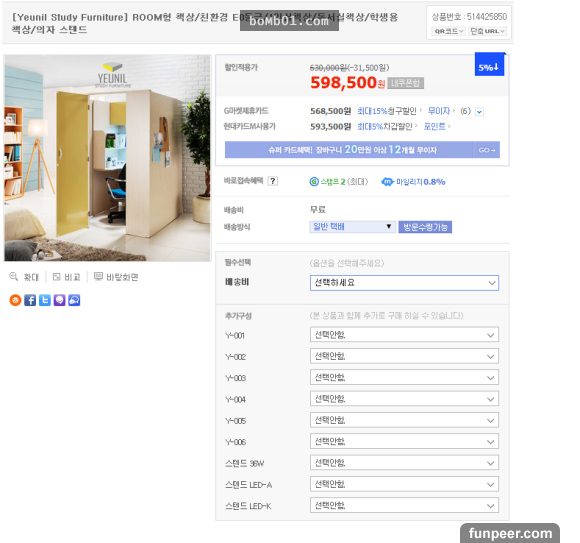Screen dimensions: 580x543
Task: Click the blue headset share icon
Action: [x=74, y=300]
